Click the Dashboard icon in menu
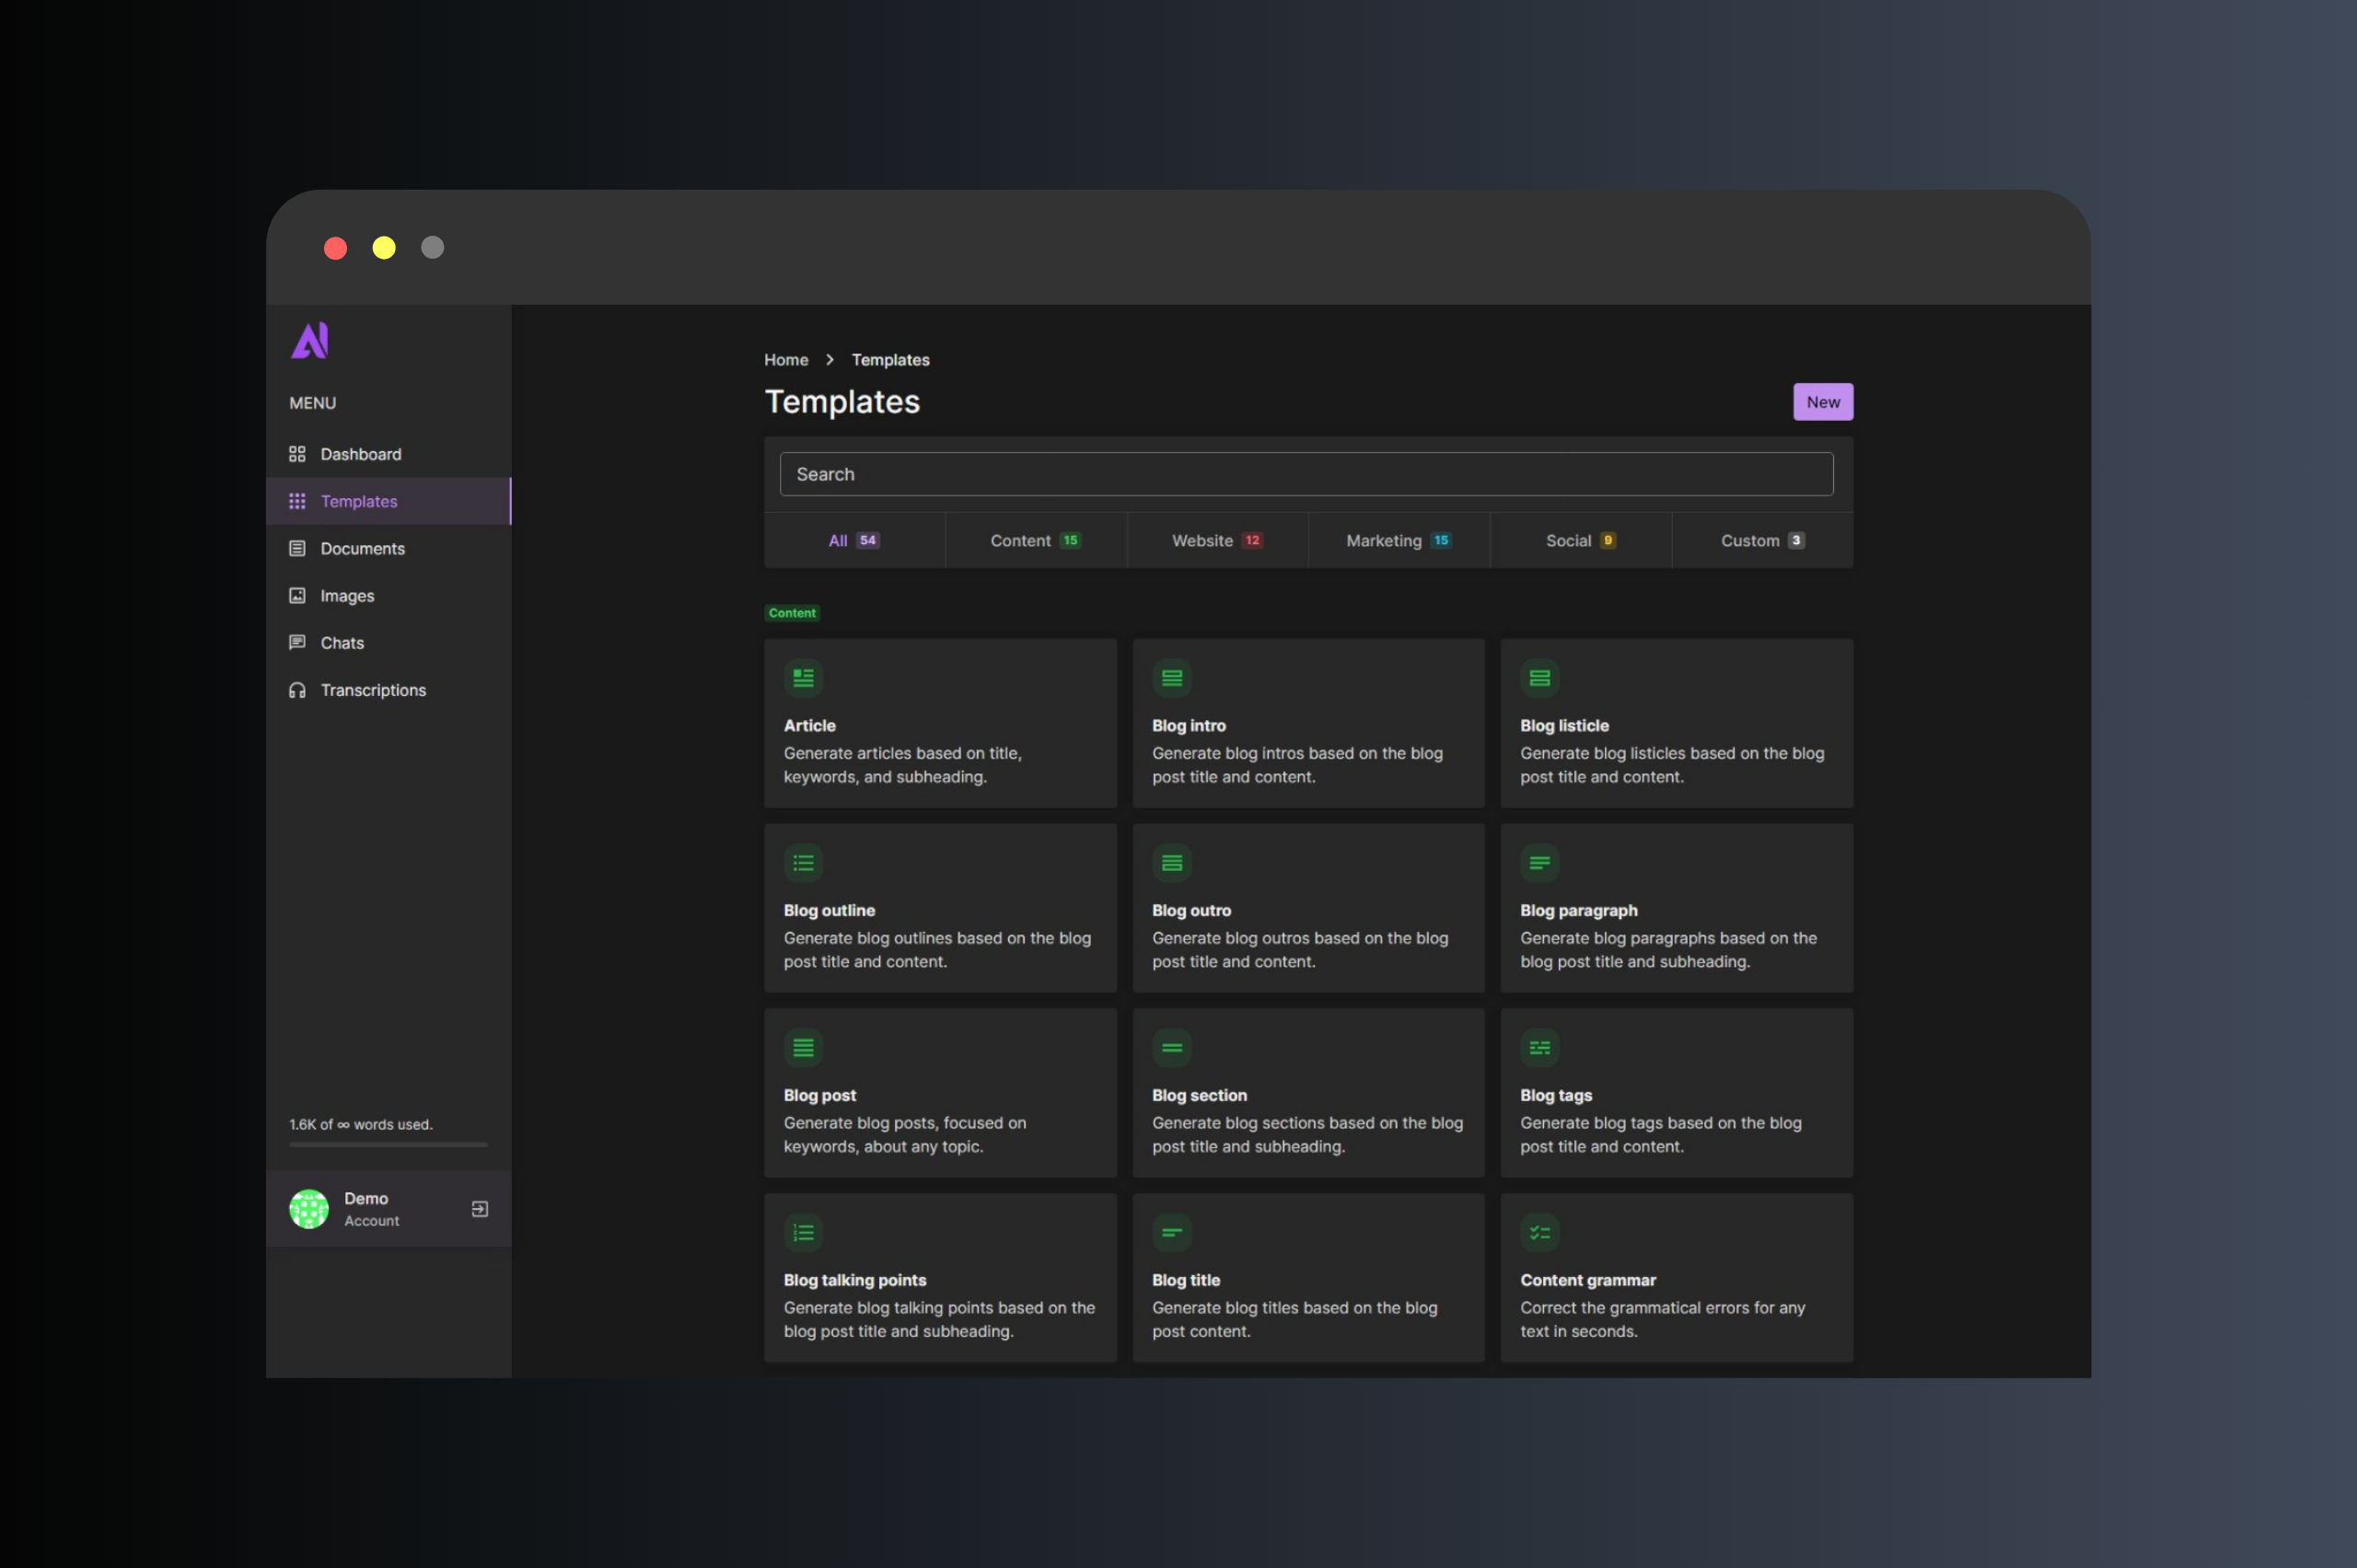Image resolution: width=2357 pixels, height=1568 pixels. [x=297, y=454]
